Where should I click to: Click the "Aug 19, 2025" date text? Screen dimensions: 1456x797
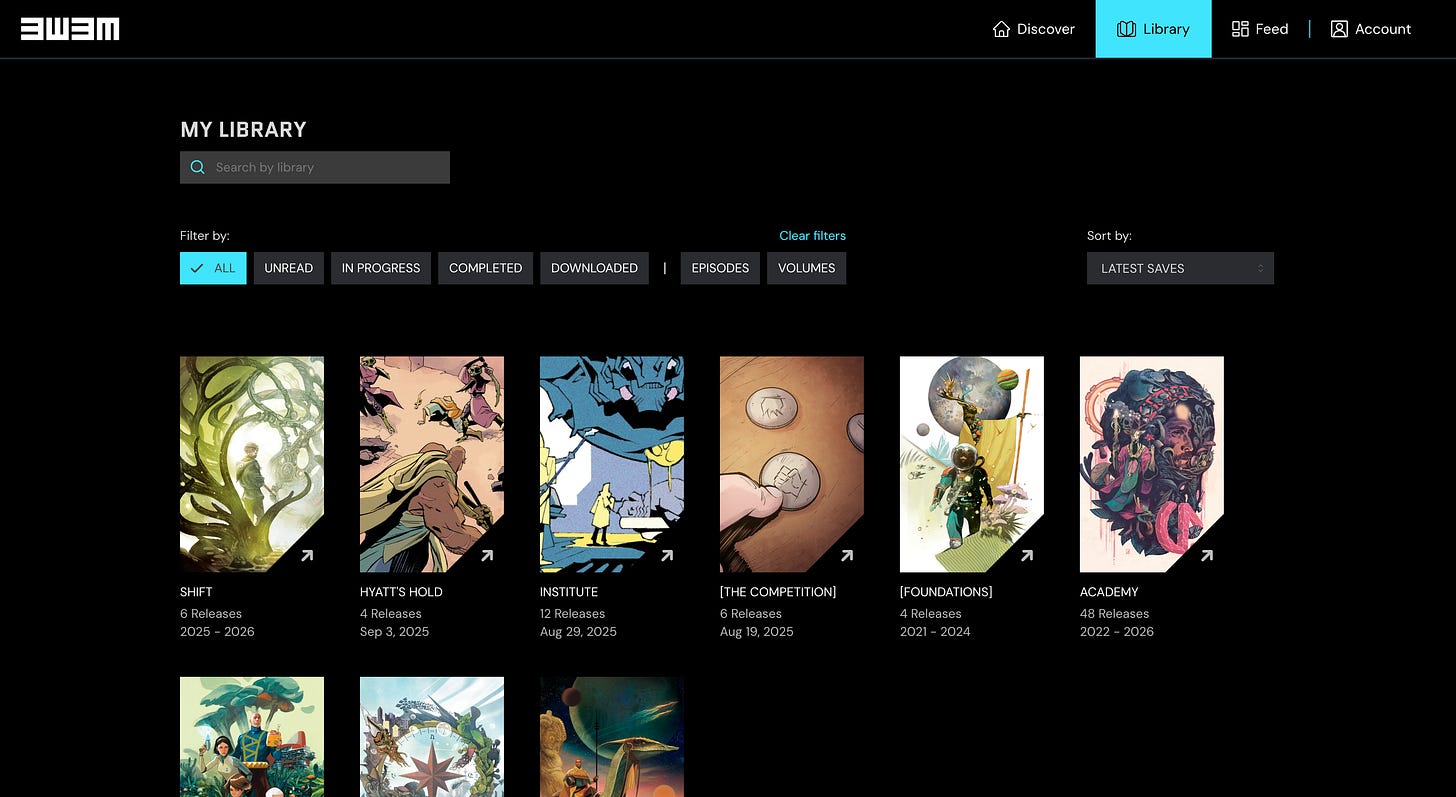[757, 632]
